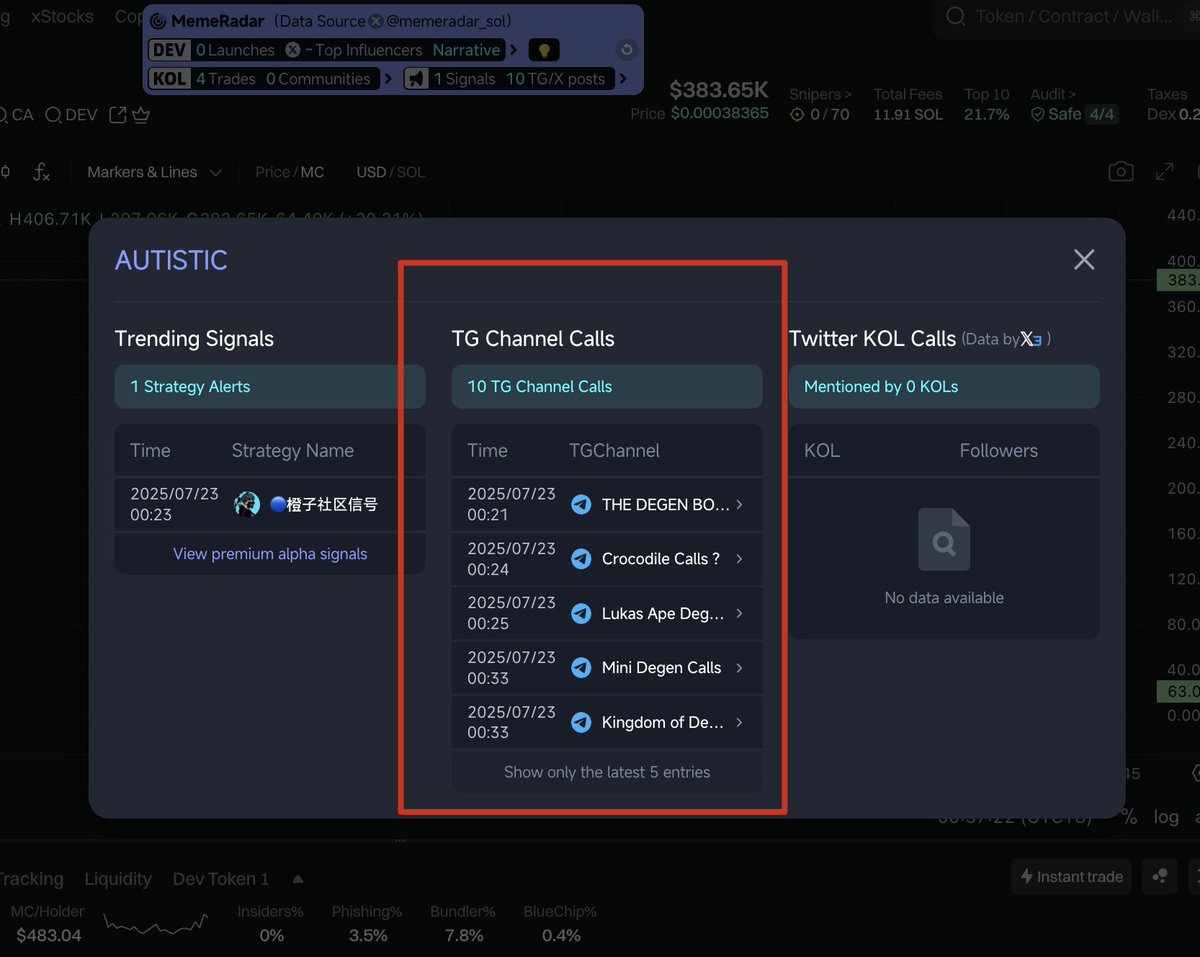This screenshot has width=1200, height=957.
Task: Select the Mini Degen Calls channel name
Action: (x=661, y=668)
